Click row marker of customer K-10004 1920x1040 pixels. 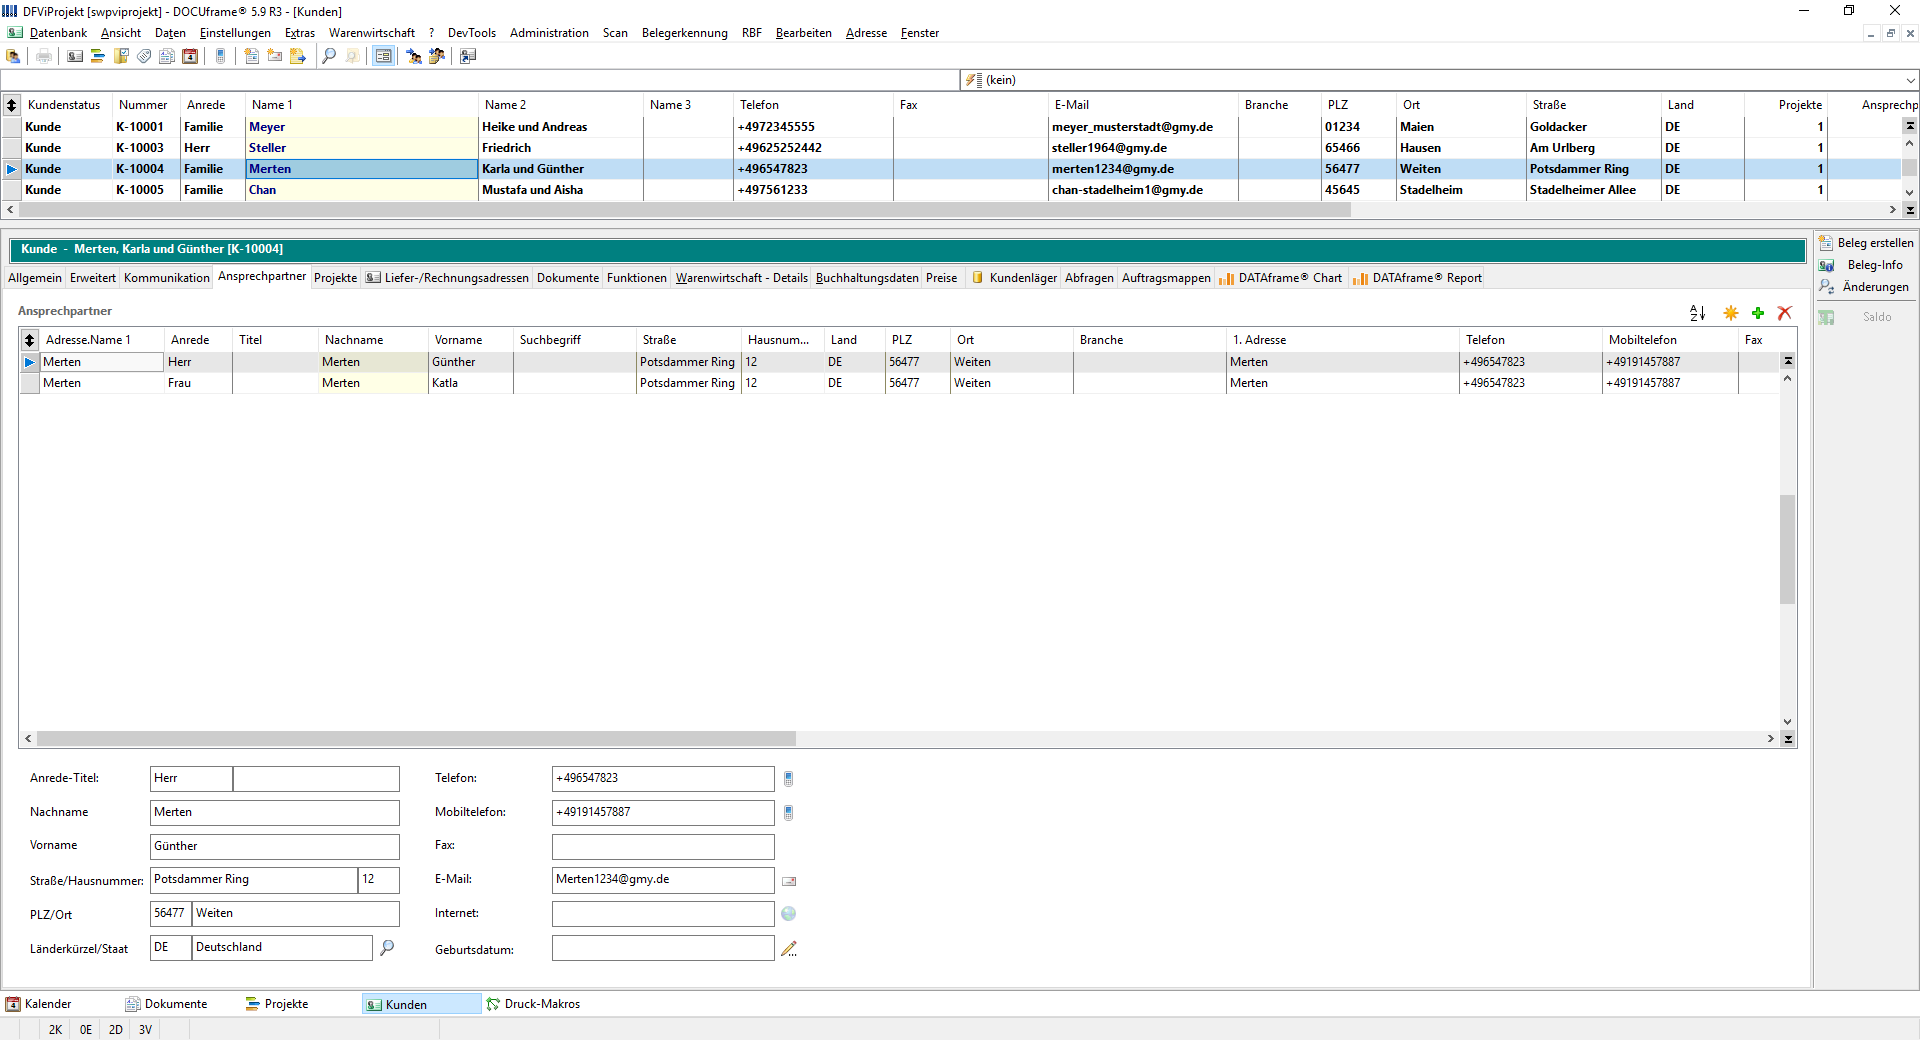click(11, 169)
